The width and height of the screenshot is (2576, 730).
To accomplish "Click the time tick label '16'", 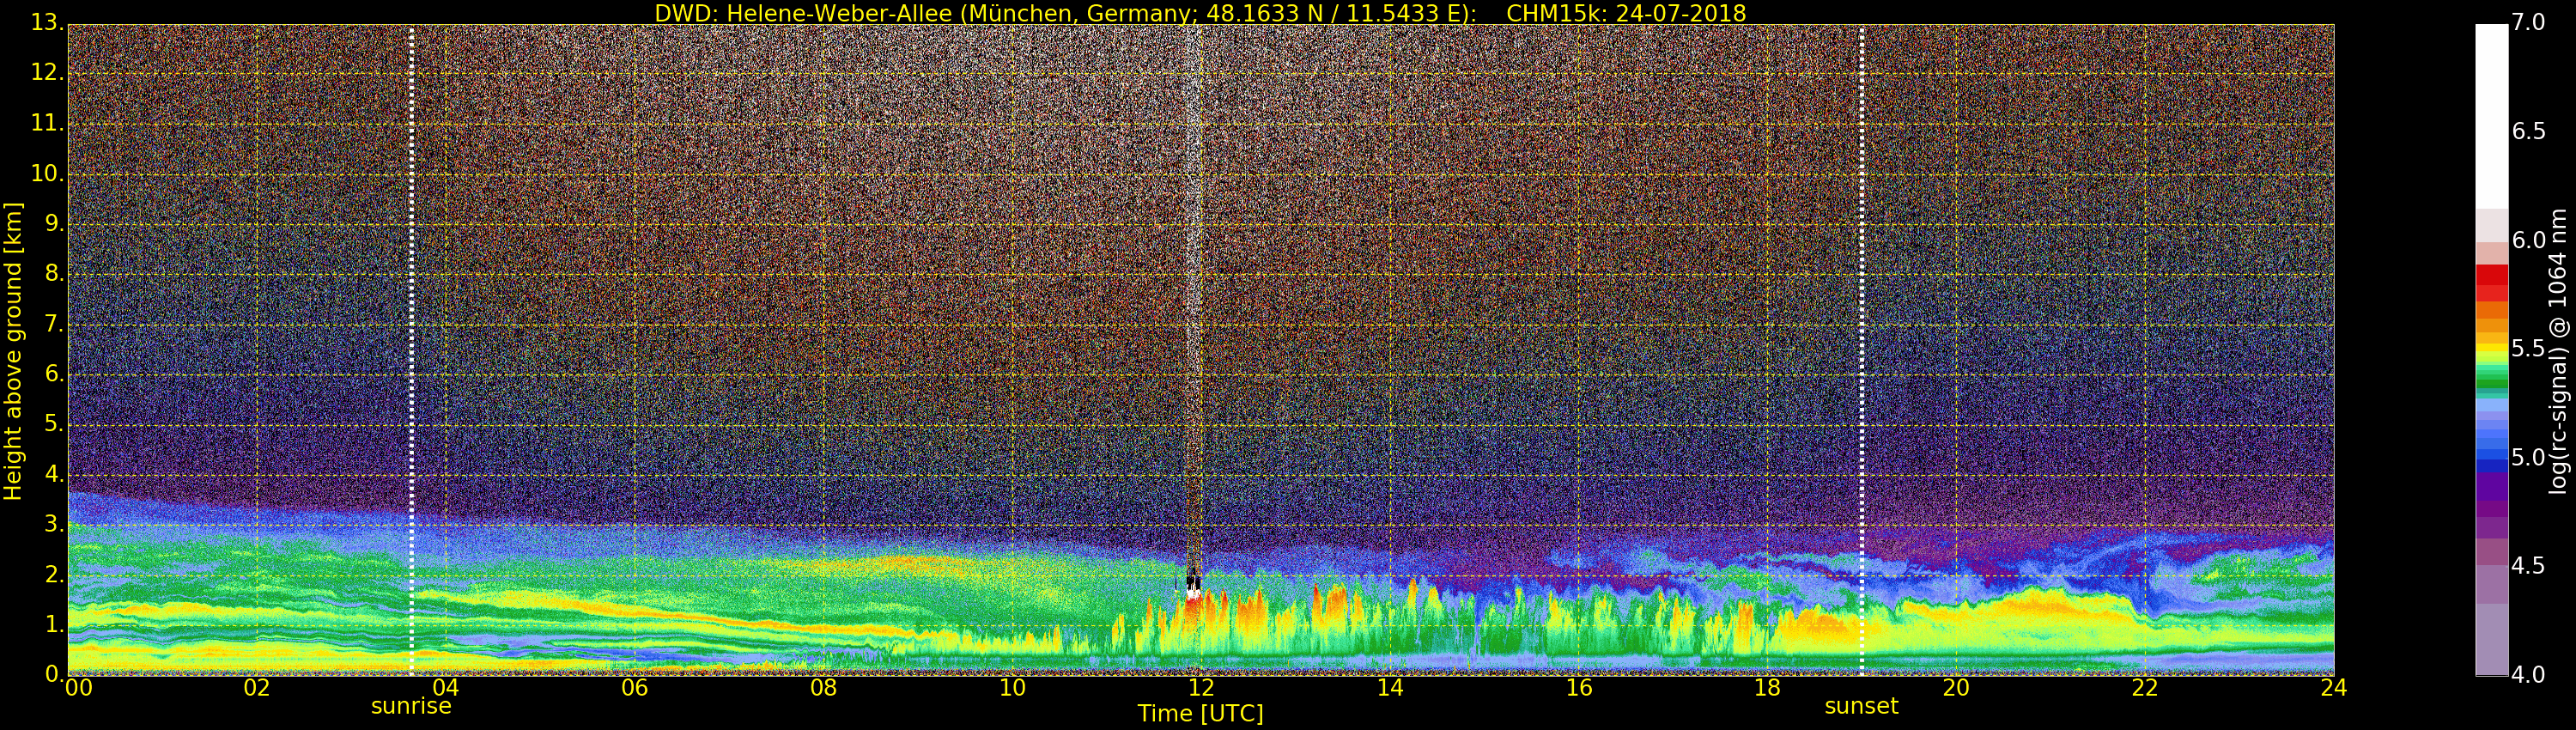I will (x=1579, y=688).
